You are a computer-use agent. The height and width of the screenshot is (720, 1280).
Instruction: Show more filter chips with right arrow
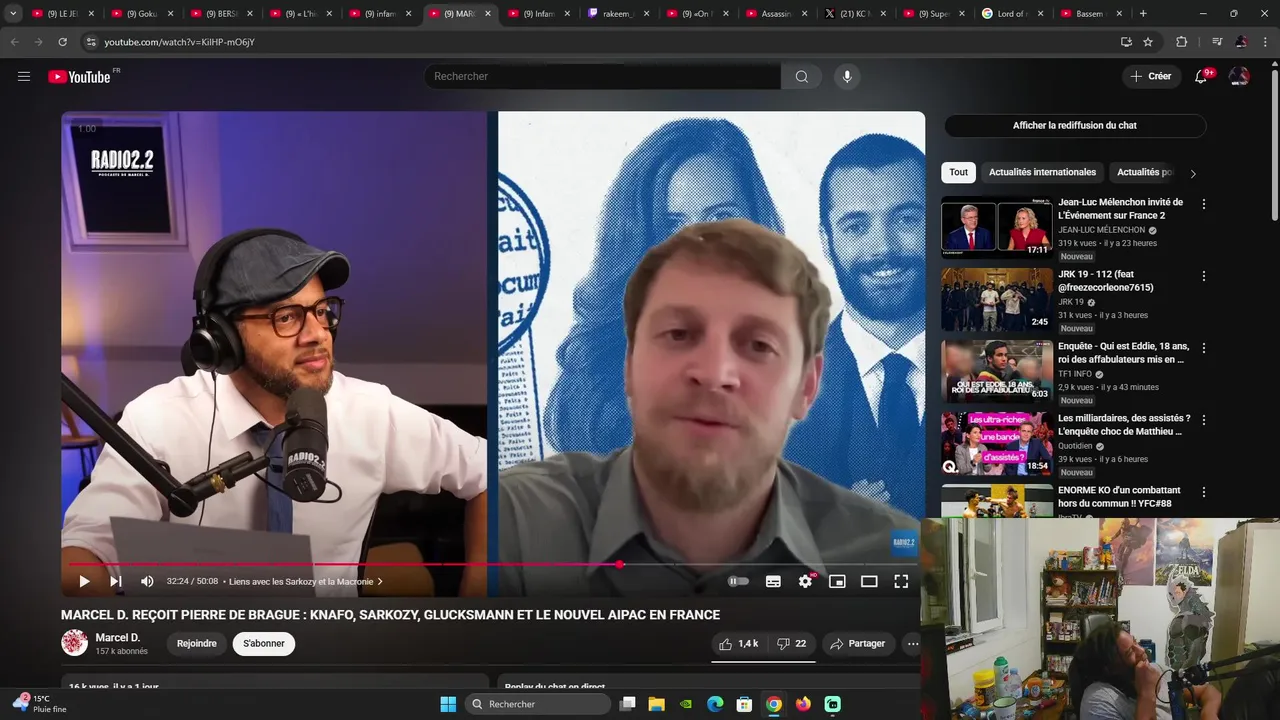(1192, 173)
